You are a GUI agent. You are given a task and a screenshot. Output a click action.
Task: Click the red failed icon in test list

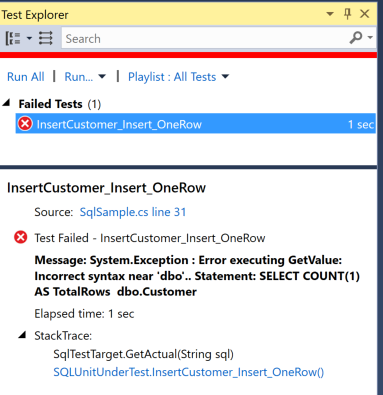coord(25,124)
